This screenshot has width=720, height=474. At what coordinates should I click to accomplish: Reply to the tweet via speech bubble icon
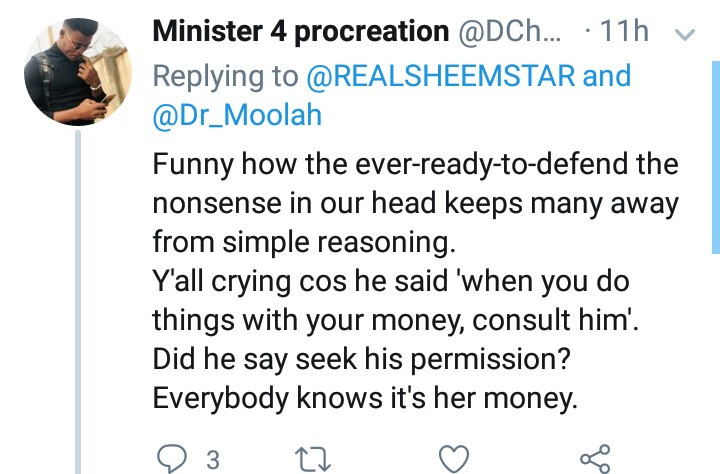pyautogui.click(x=172, y=458)
